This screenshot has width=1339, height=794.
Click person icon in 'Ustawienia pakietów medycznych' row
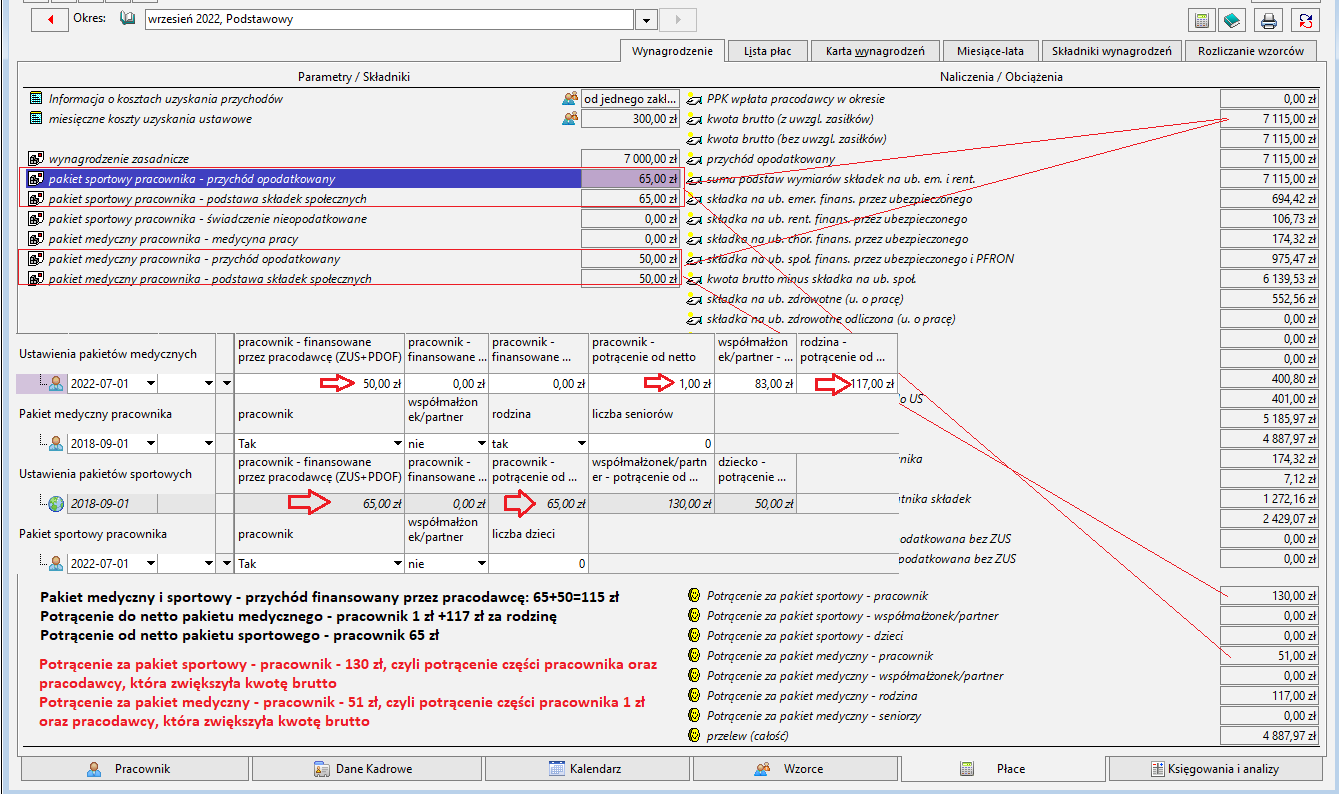pos(57,383)
